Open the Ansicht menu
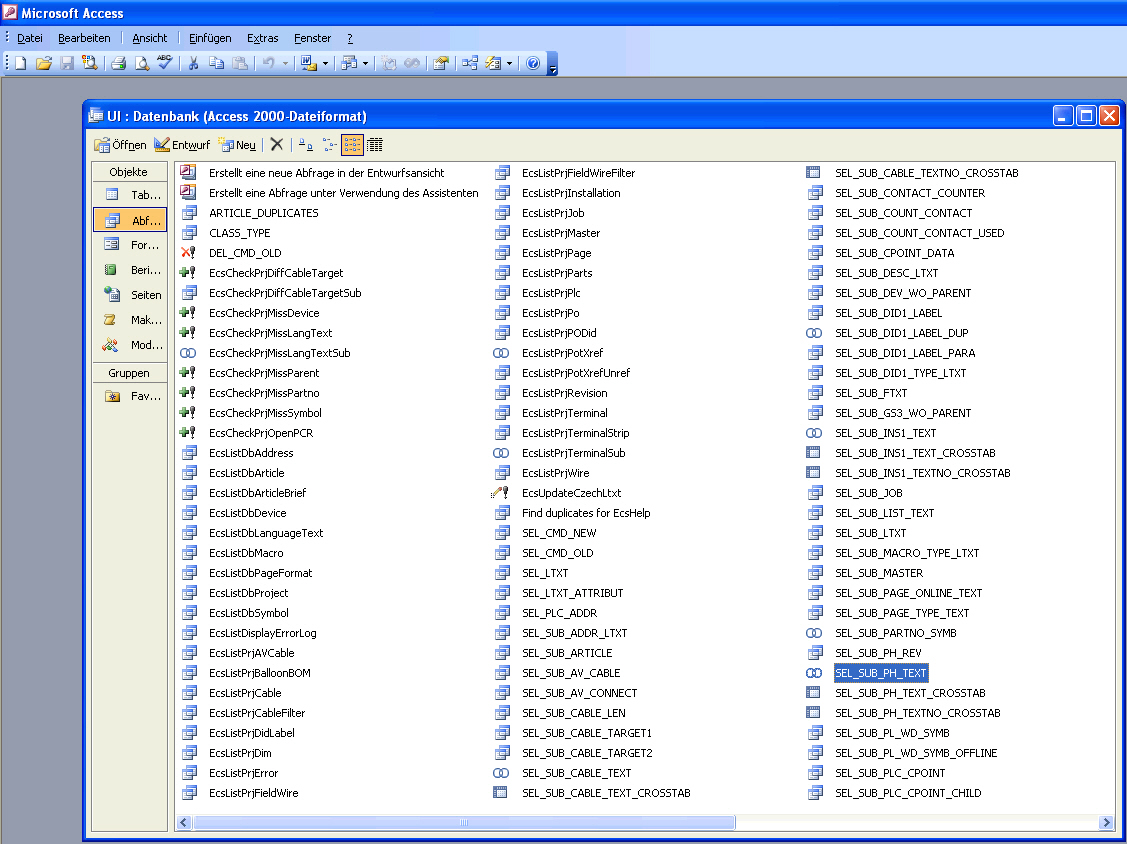 pyautogui.click(x=150, y=38)
